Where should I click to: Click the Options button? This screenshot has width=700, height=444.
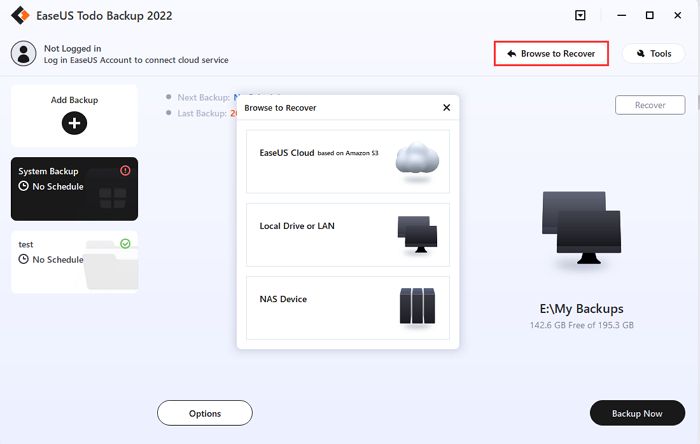205,412
